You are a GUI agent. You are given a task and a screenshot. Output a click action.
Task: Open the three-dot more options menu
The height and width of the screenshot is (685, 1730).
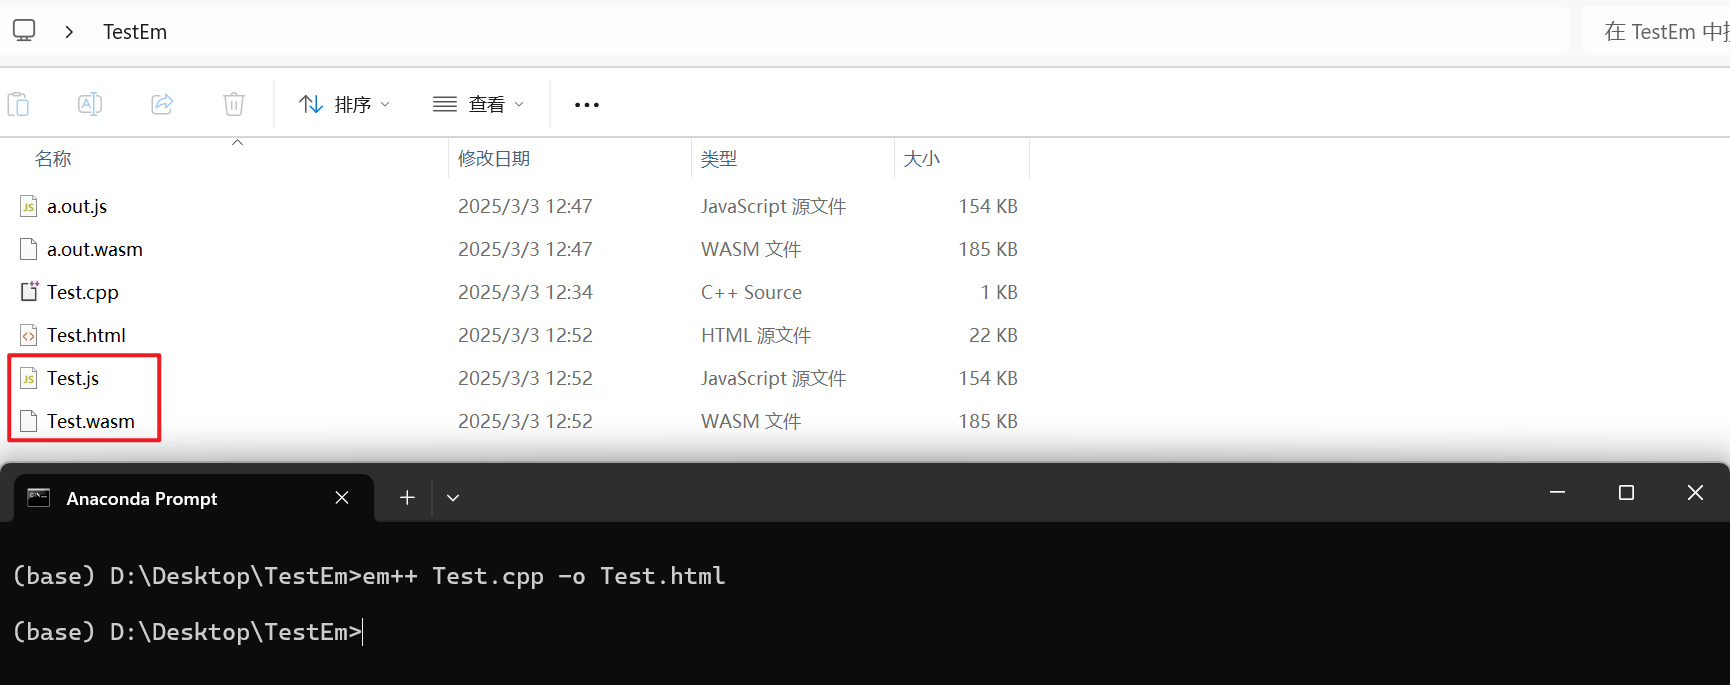(x=587, y=105)
